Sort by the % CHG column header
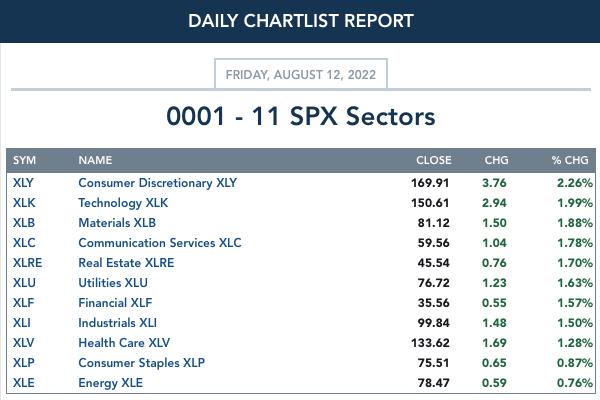This screenshot has height=400, width=600. coord(570,160)
